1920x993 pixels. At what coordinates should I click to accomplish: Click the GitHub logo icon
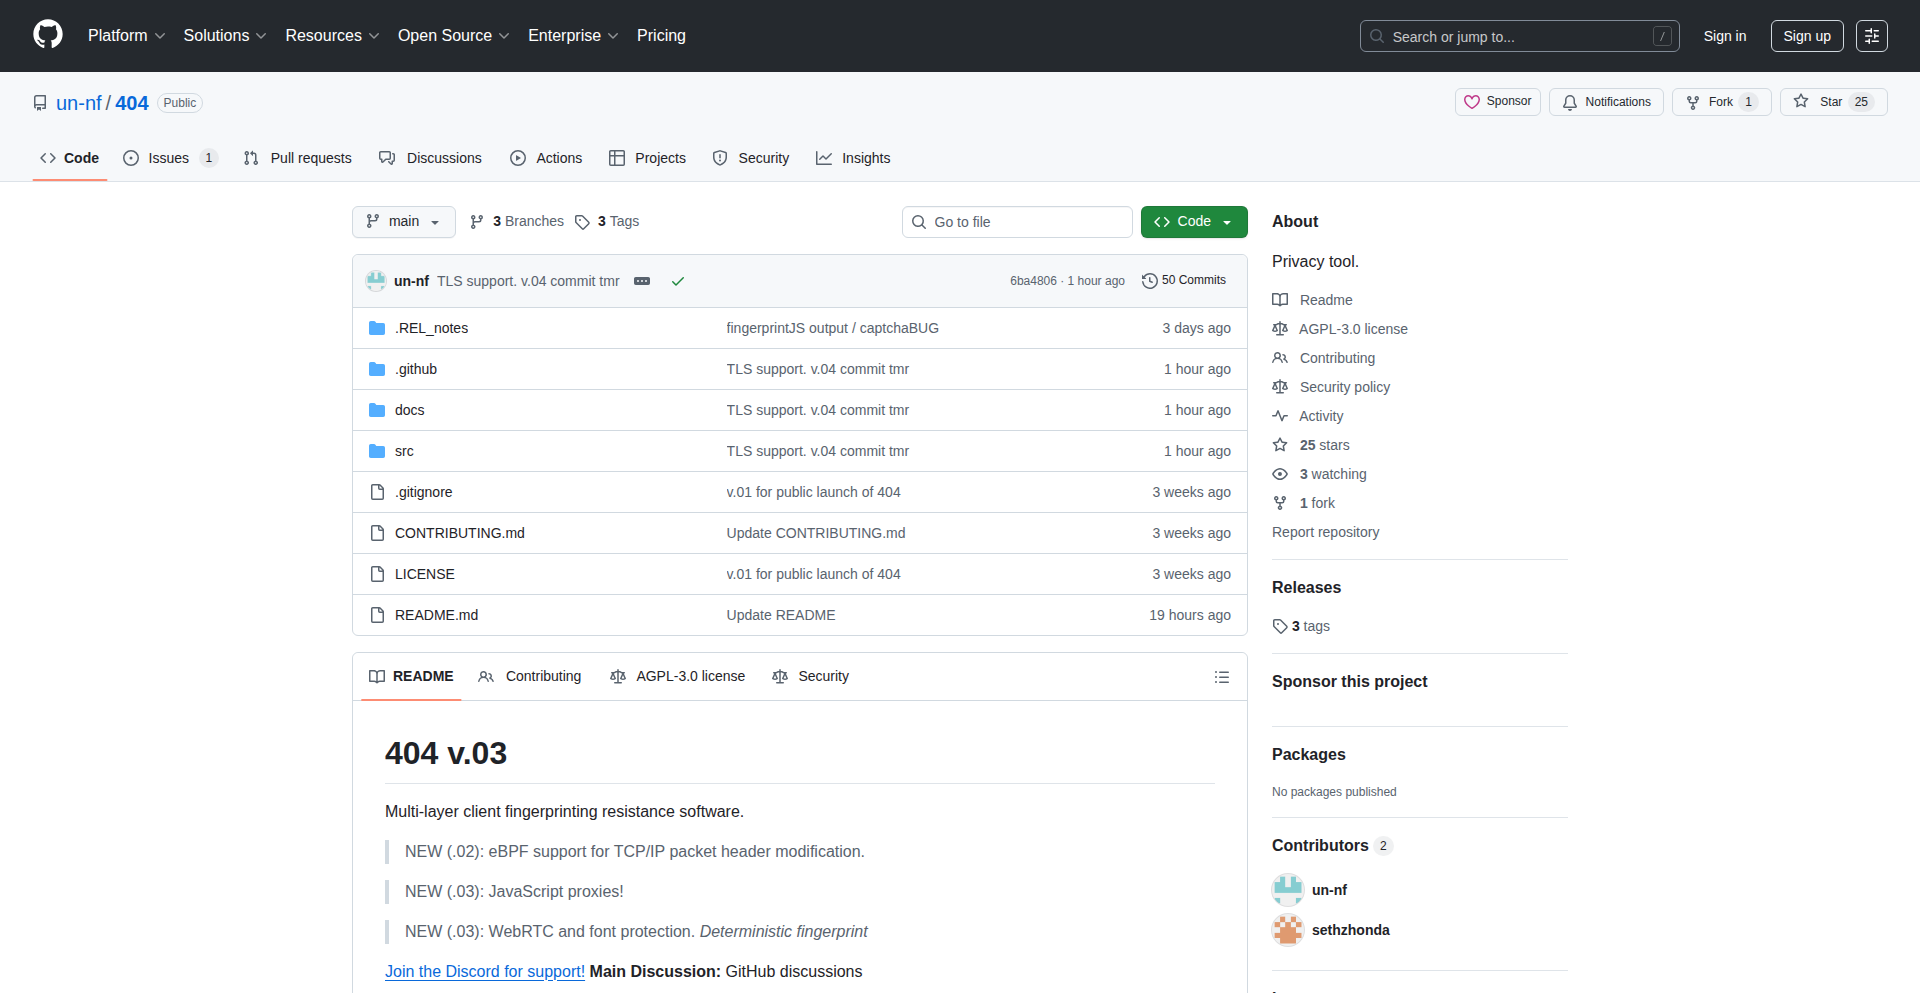(48, 35)
